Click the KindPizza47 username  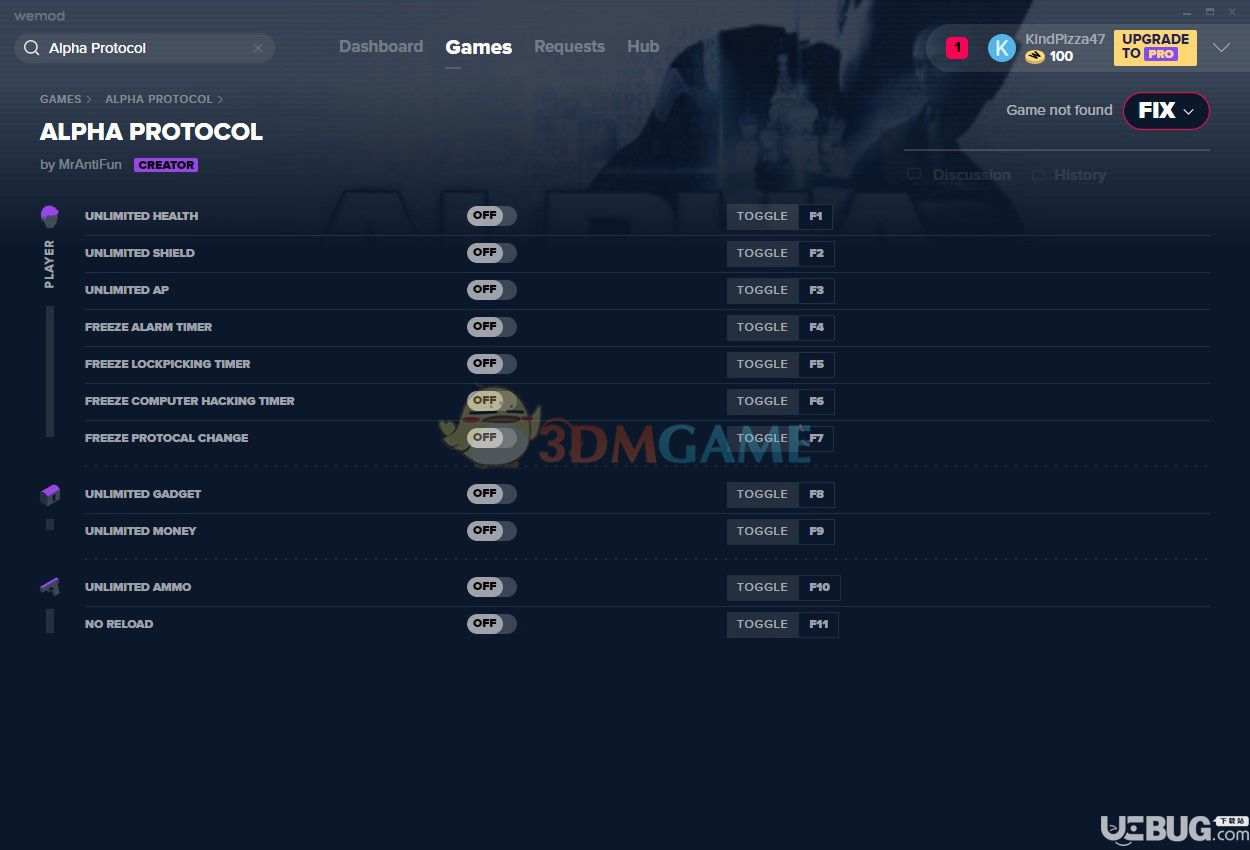(x=1065, y=39)
